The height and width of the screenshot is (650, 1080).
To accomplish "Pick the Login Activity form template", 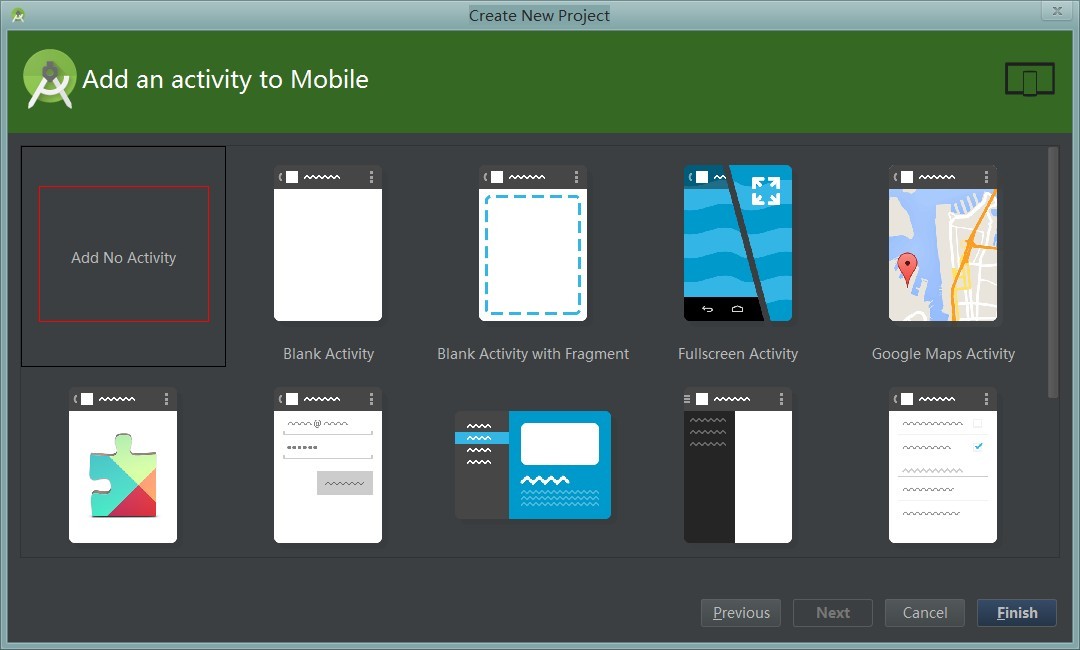I will 328,465.
